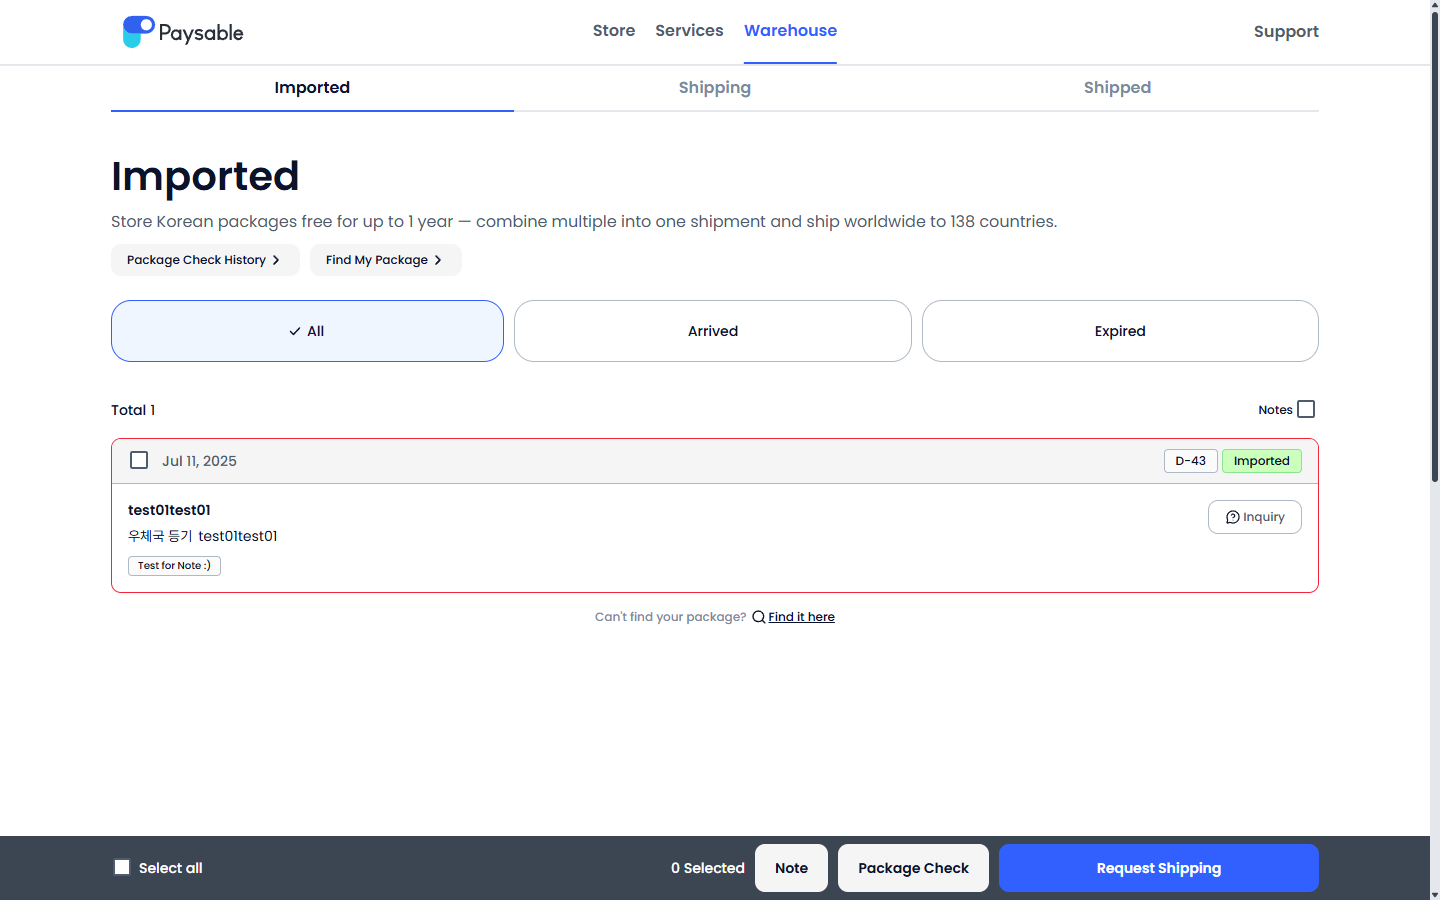Filter packages by Arrived

[x=713, y=331]
